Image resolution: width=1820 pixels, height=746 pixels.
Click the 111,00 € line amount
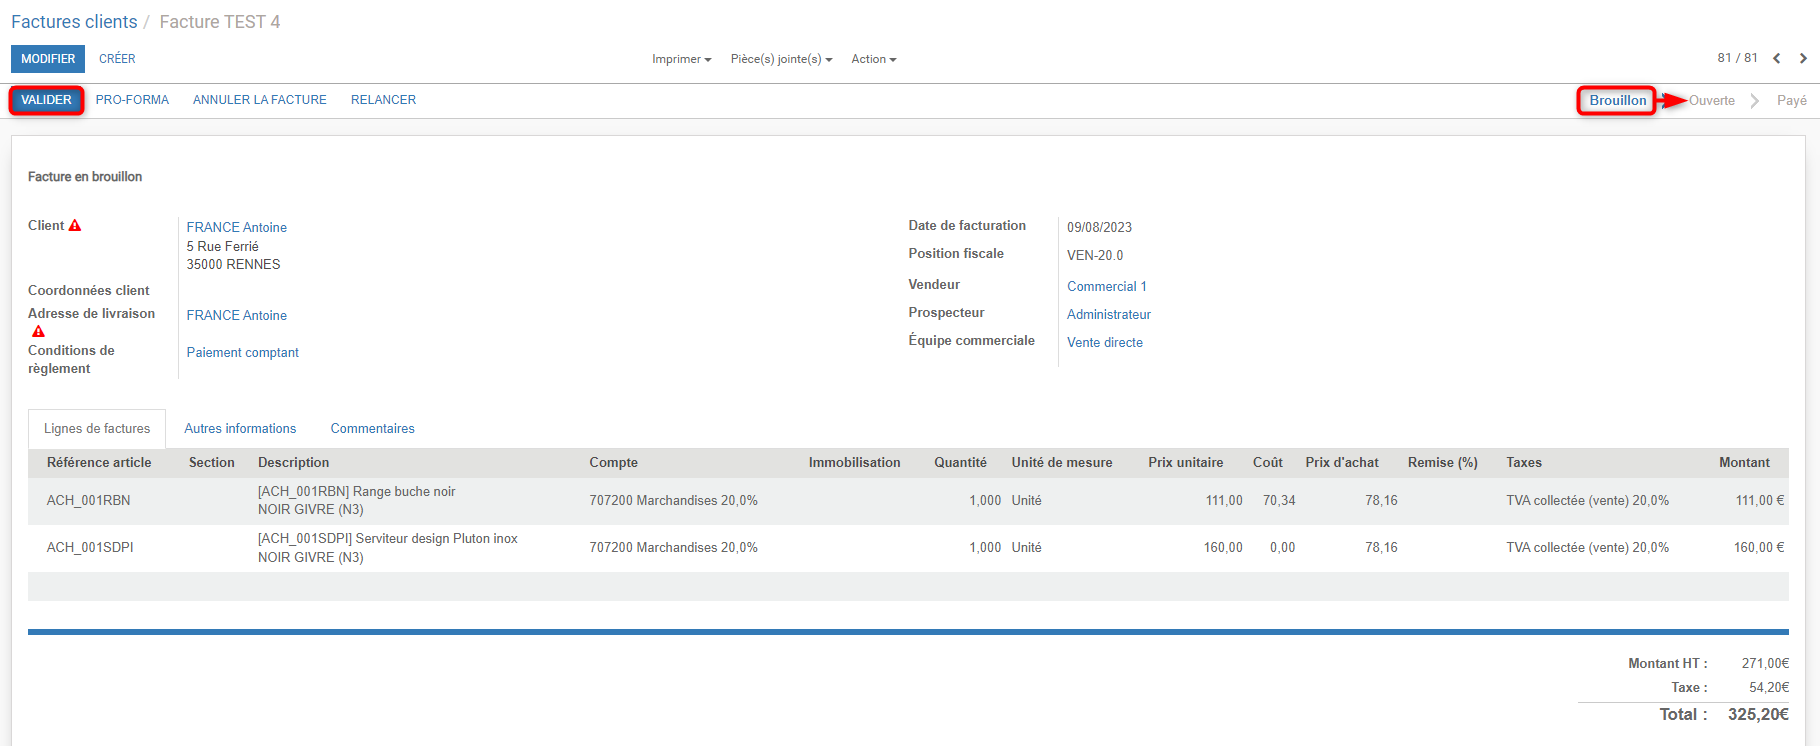point(1760,501)
